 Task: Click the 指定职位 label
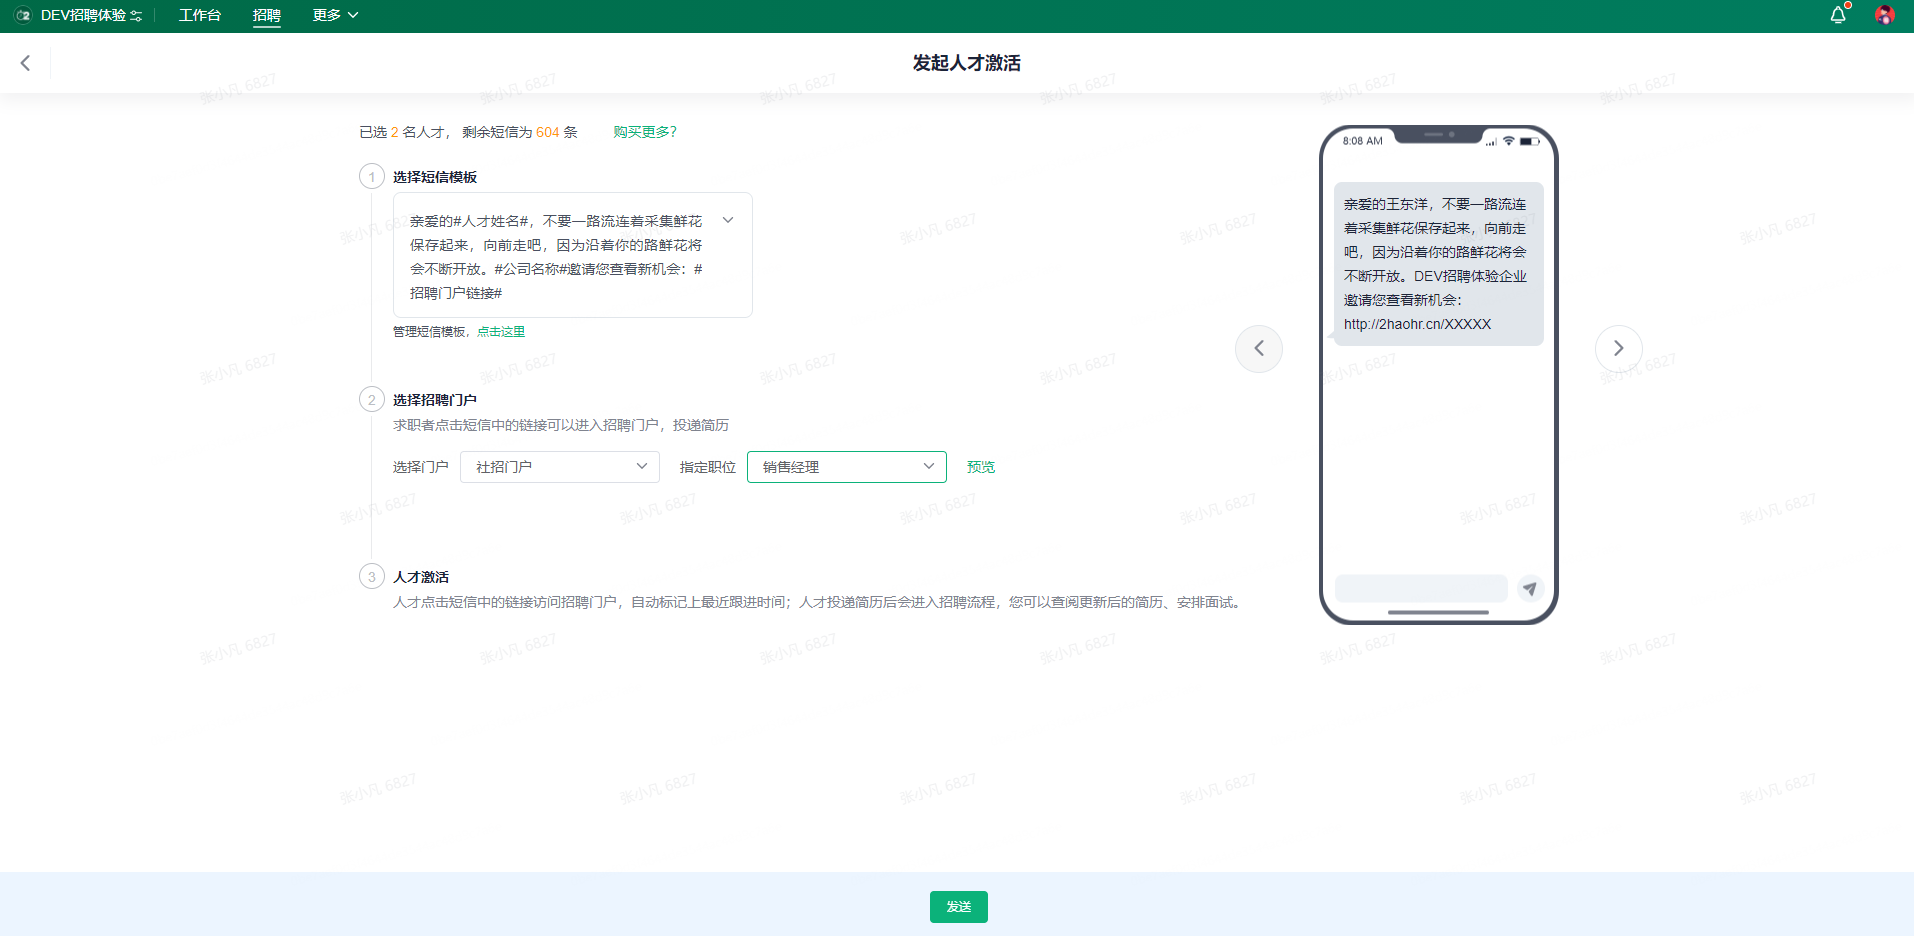click(708, 467)
